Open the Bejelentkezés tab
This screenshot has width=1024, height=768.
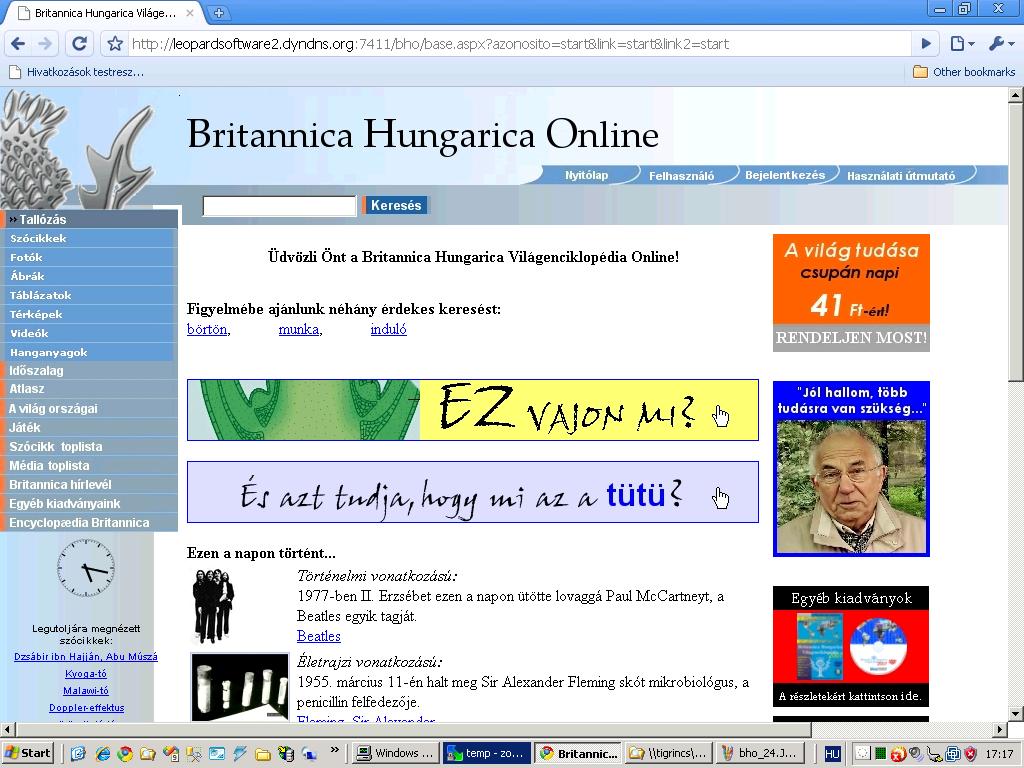click(785, 175)
